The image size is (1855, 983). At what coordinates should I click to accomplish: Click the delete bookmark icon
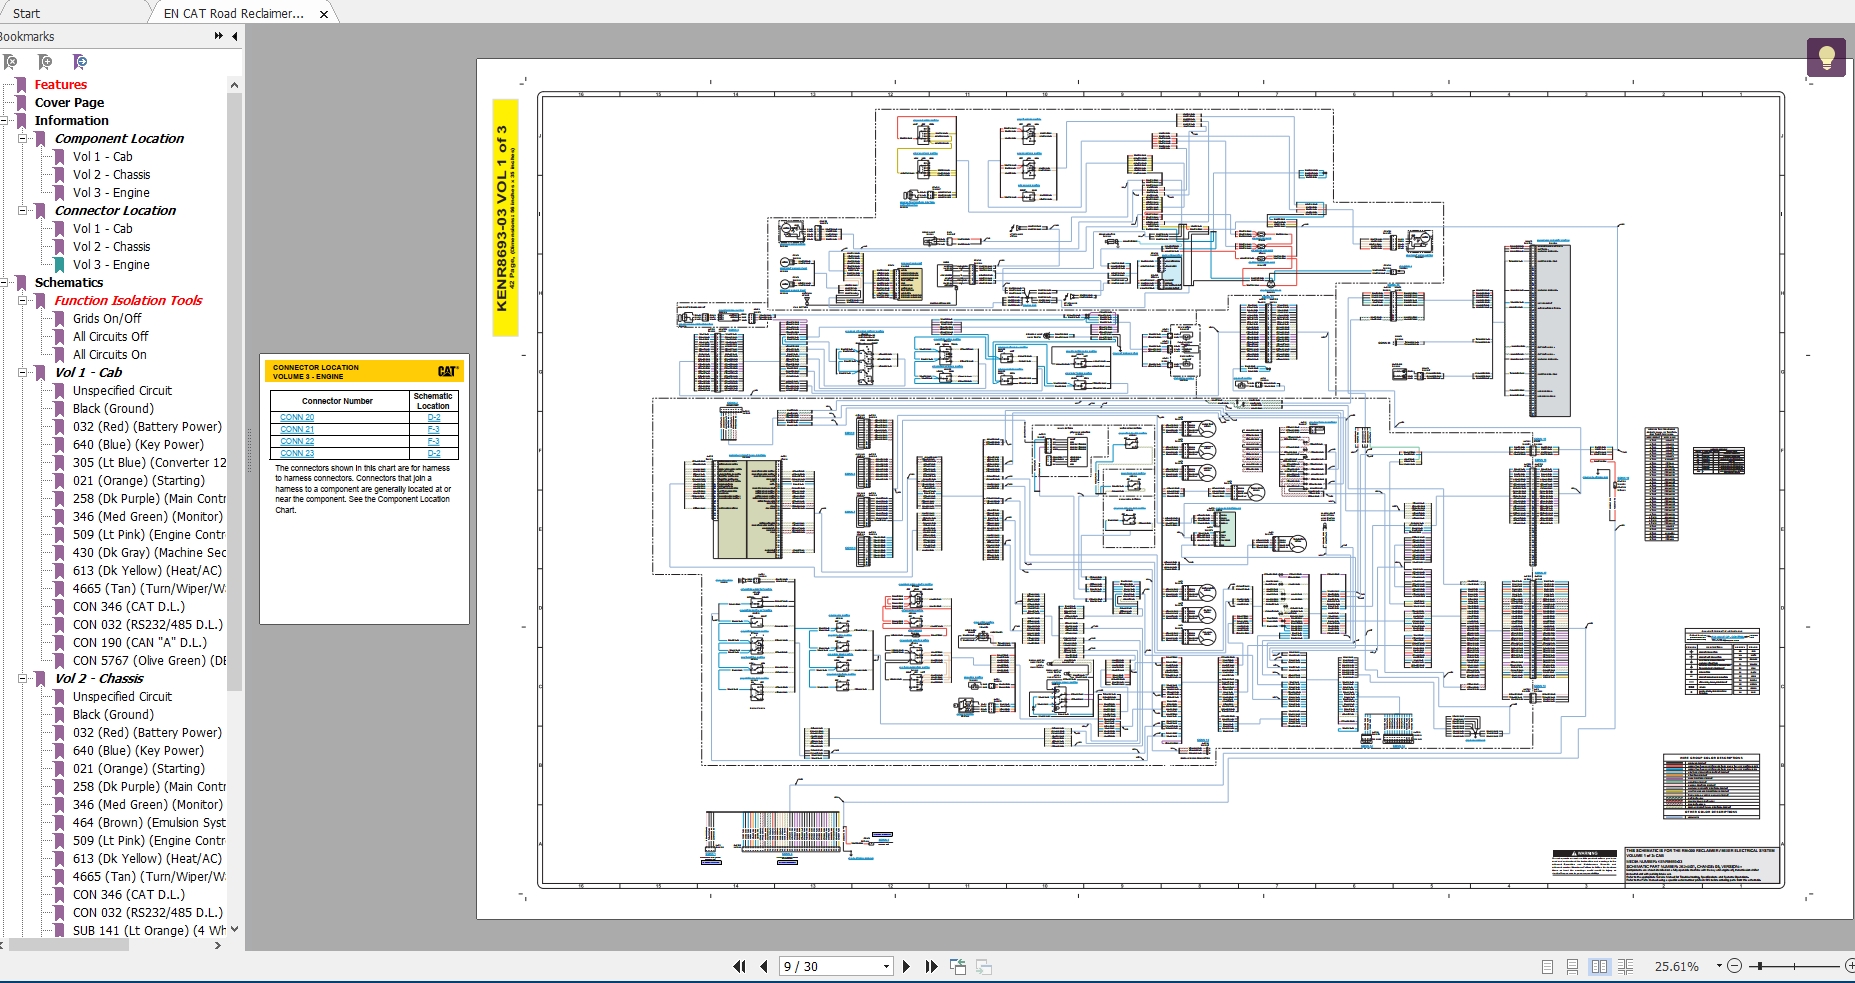10,62
